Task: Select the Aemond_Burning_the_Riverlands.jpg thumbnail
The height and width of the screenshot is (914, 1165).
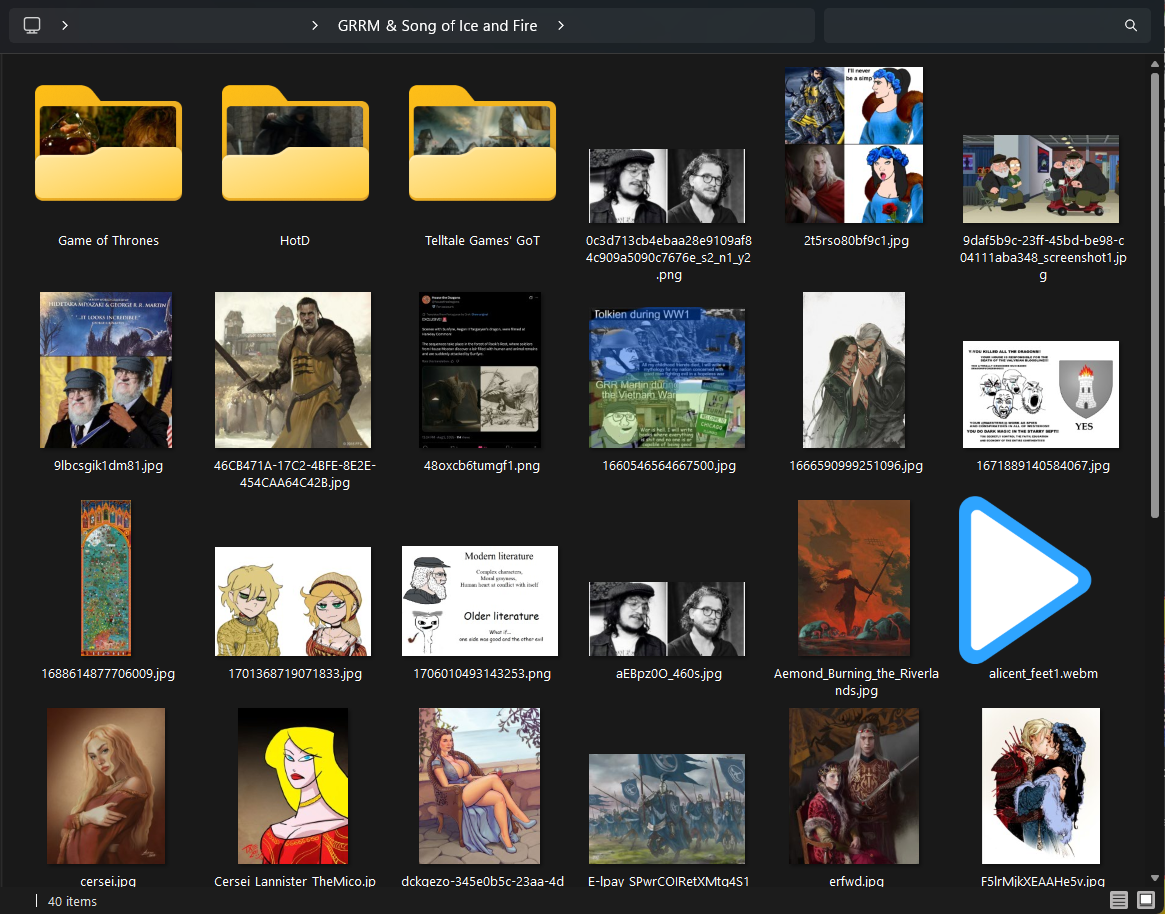Action: (854, 578)
